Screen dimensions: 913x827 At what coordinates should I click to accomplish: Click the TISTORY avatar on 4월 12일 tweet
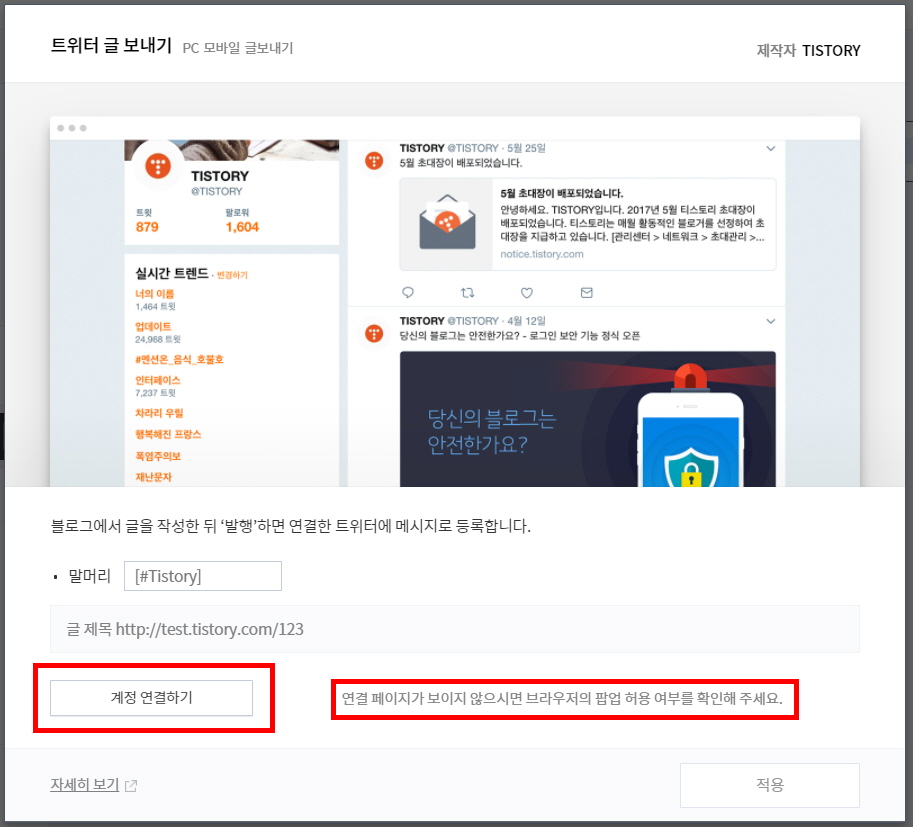(374, 334)
